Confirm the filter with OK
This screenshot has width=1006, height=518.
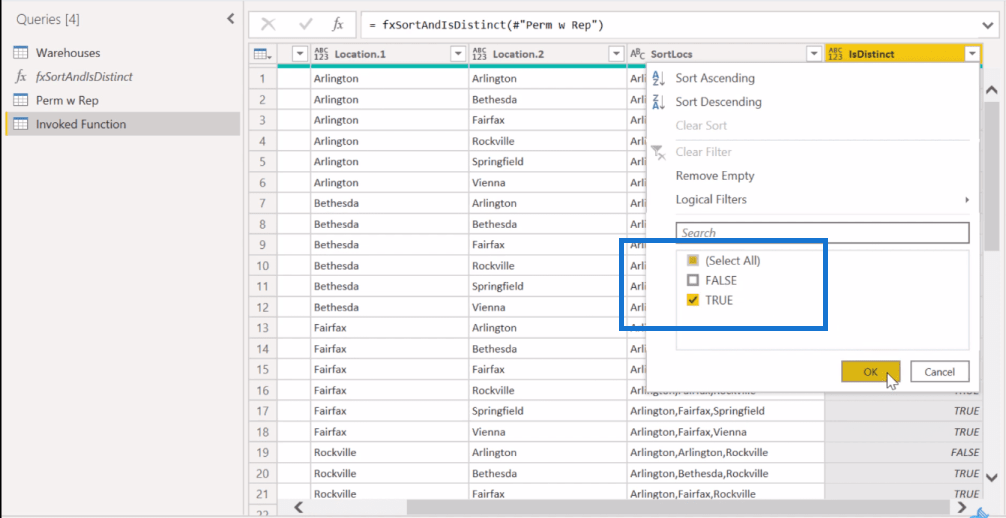(871, 372)
